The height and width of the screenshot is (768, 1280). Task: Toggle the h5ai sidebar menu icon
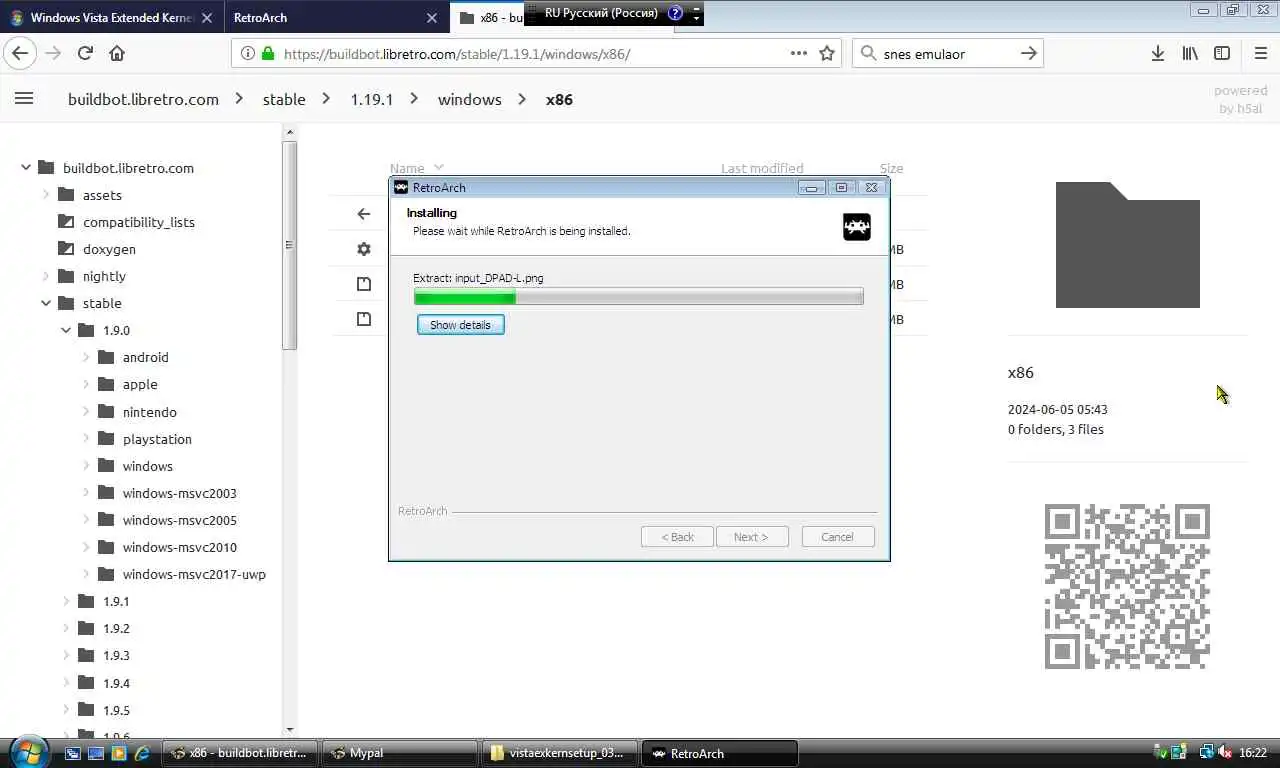(24, 98)
